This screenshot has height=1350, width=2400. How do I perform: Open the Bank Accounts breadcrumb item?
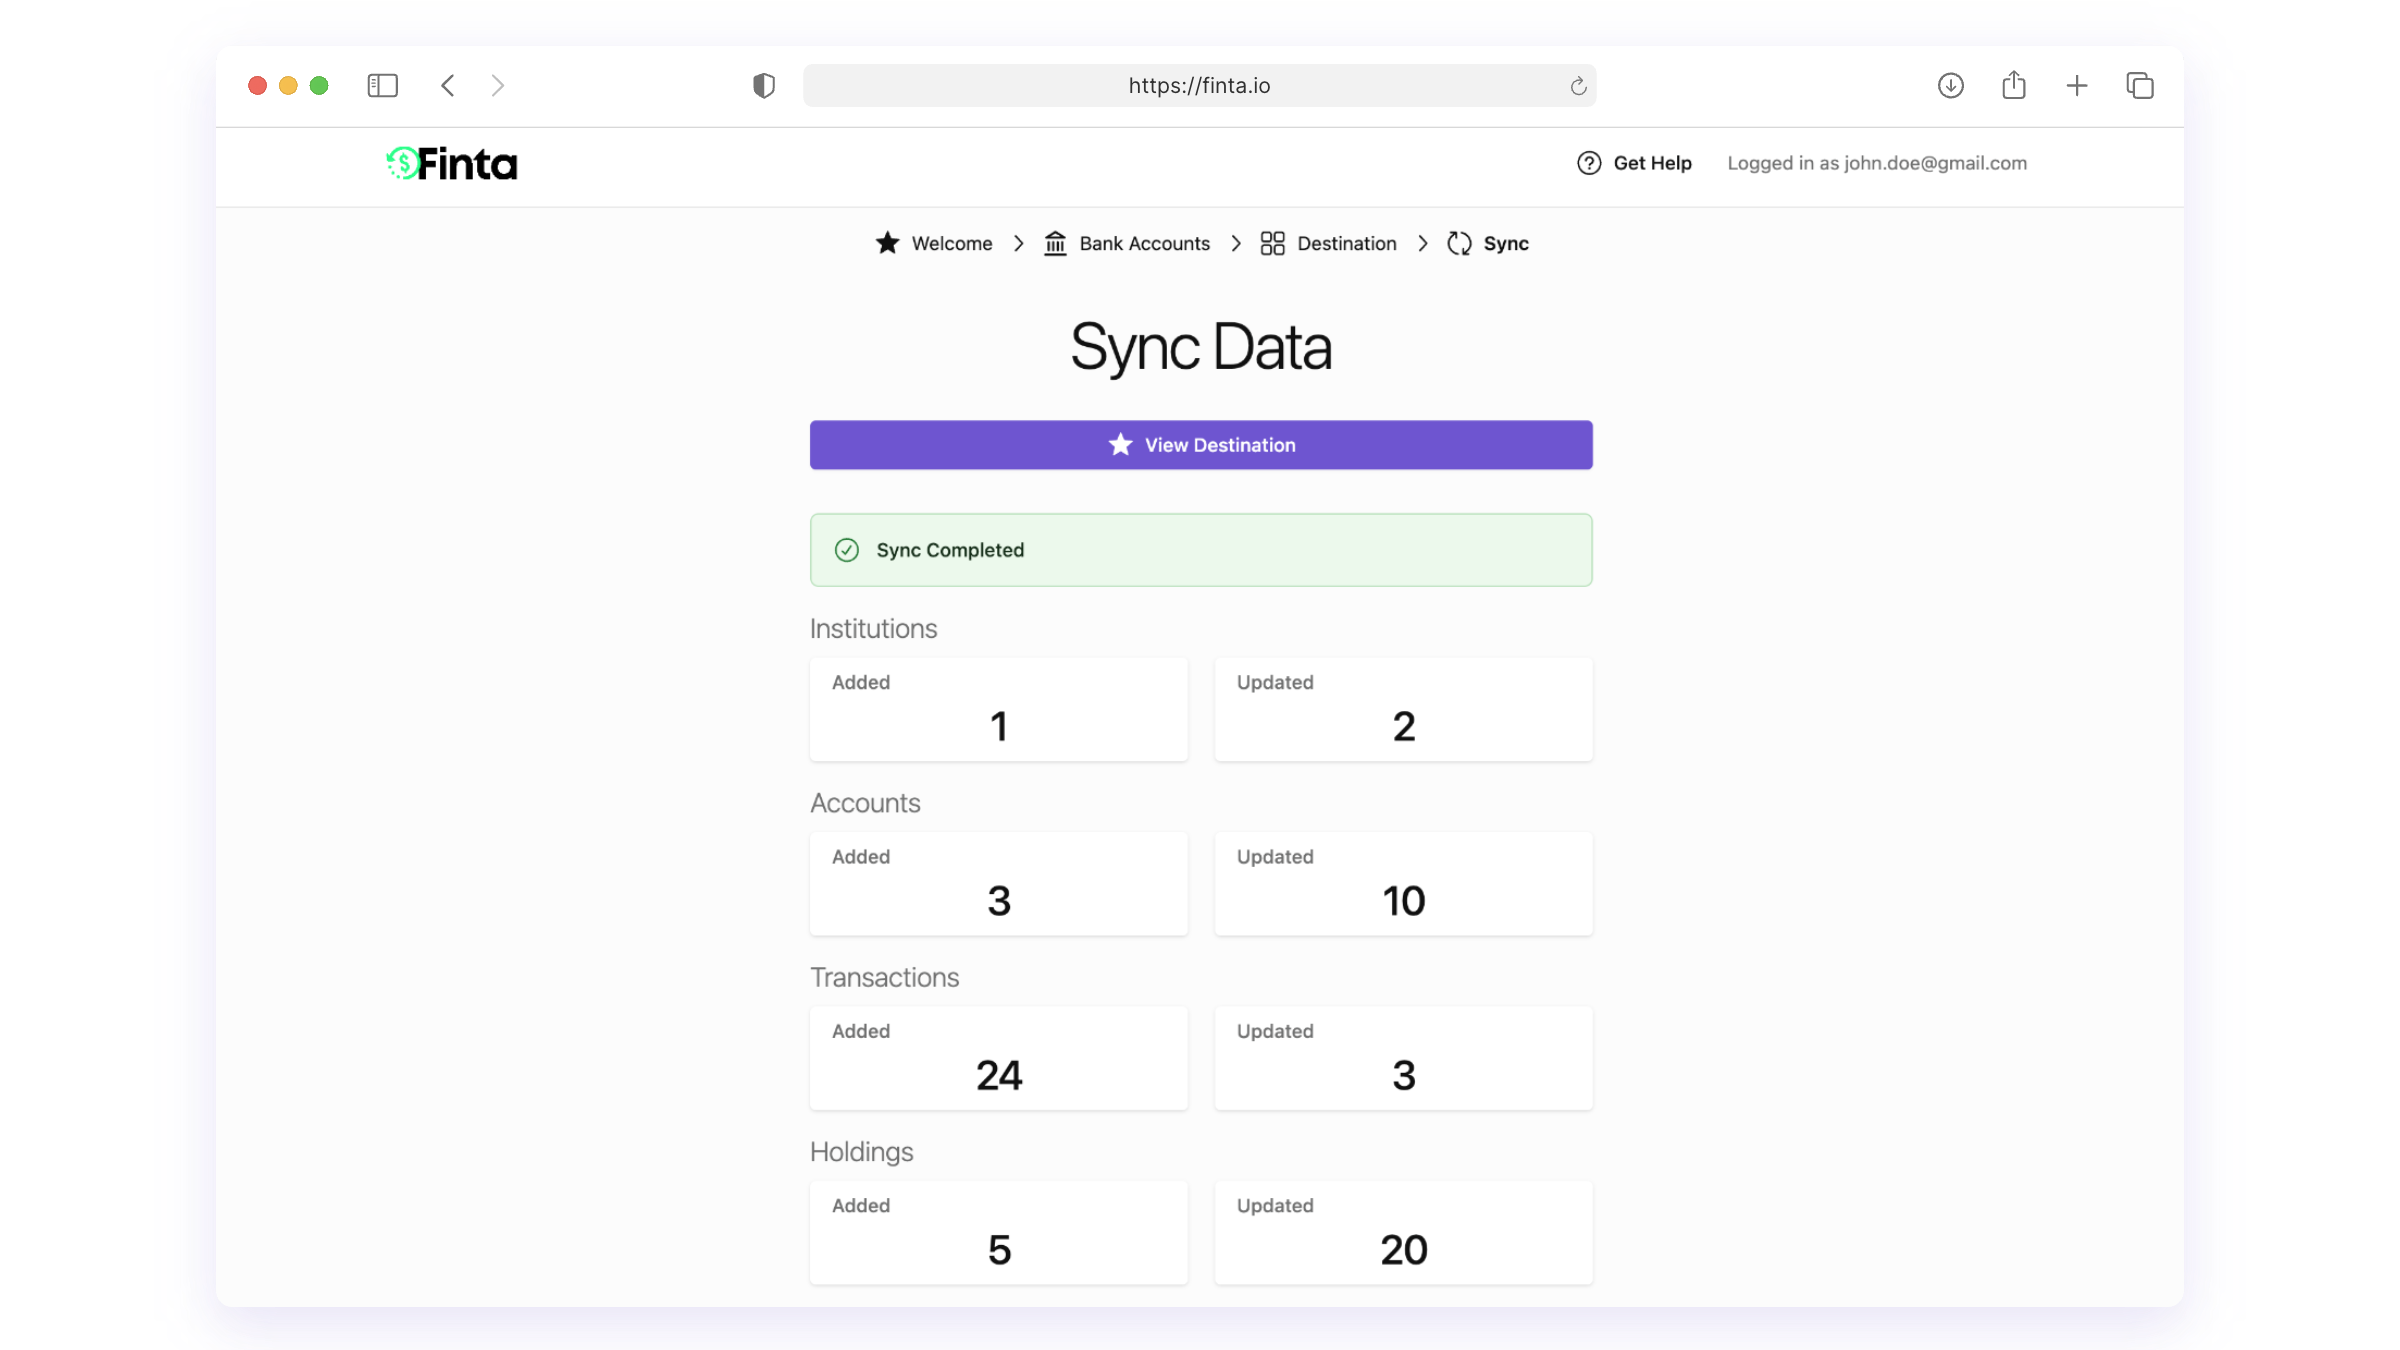point(1144,243)
